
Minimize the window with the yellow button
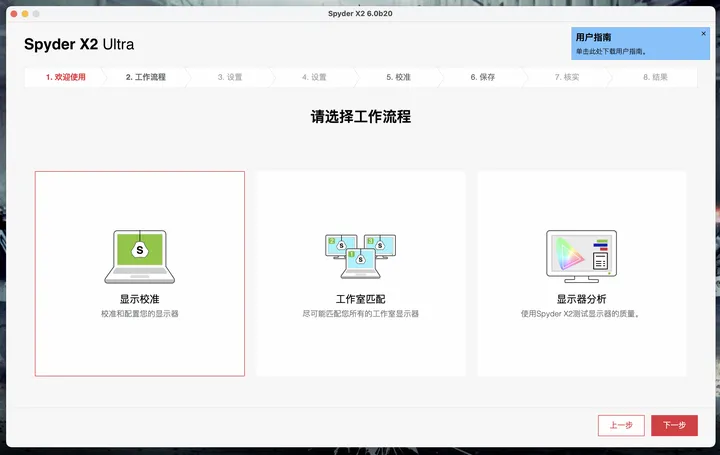click(25, 14)
